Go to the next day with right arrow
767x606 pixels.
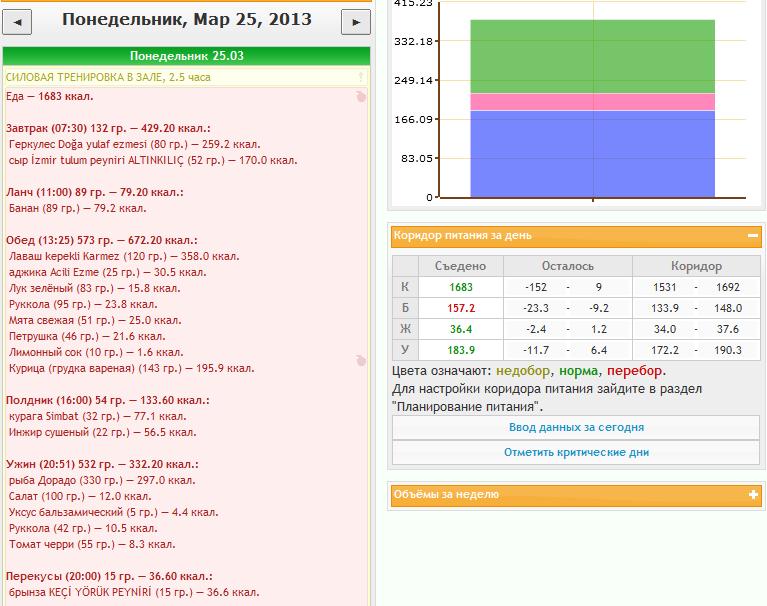point(356,22)
